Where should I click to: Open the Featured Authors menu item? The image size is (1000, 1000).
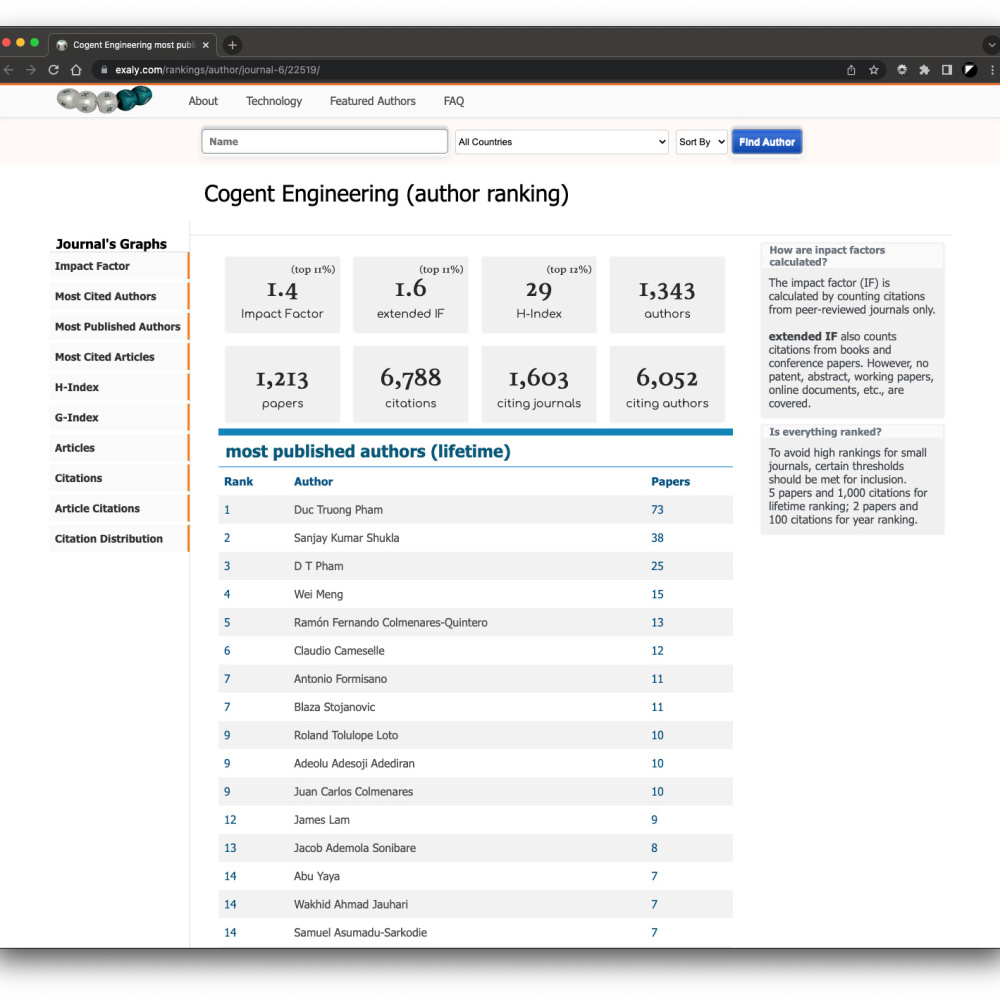pyautogui.click(x=372, y=101)
